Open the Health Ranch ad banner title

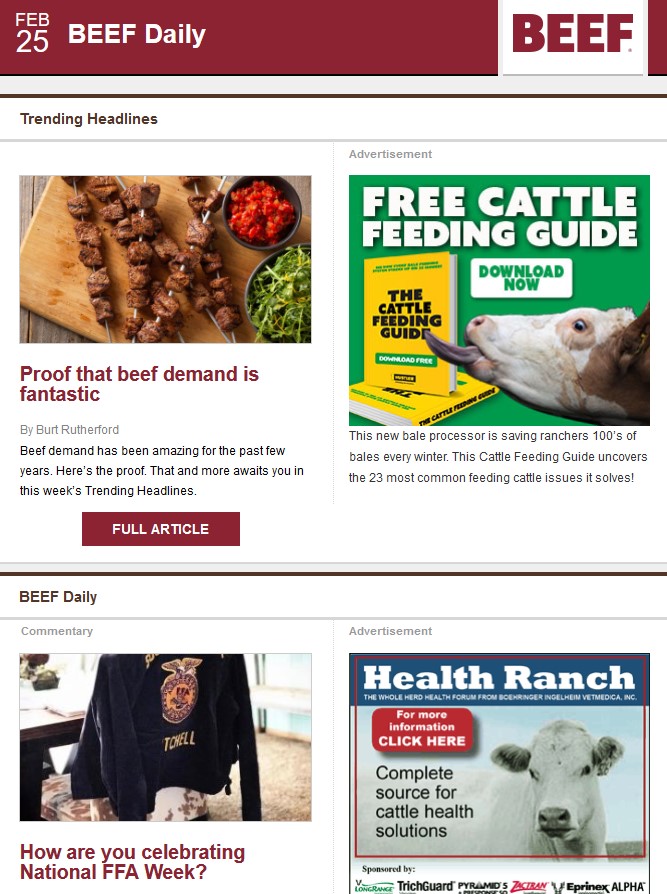(499, 678)
